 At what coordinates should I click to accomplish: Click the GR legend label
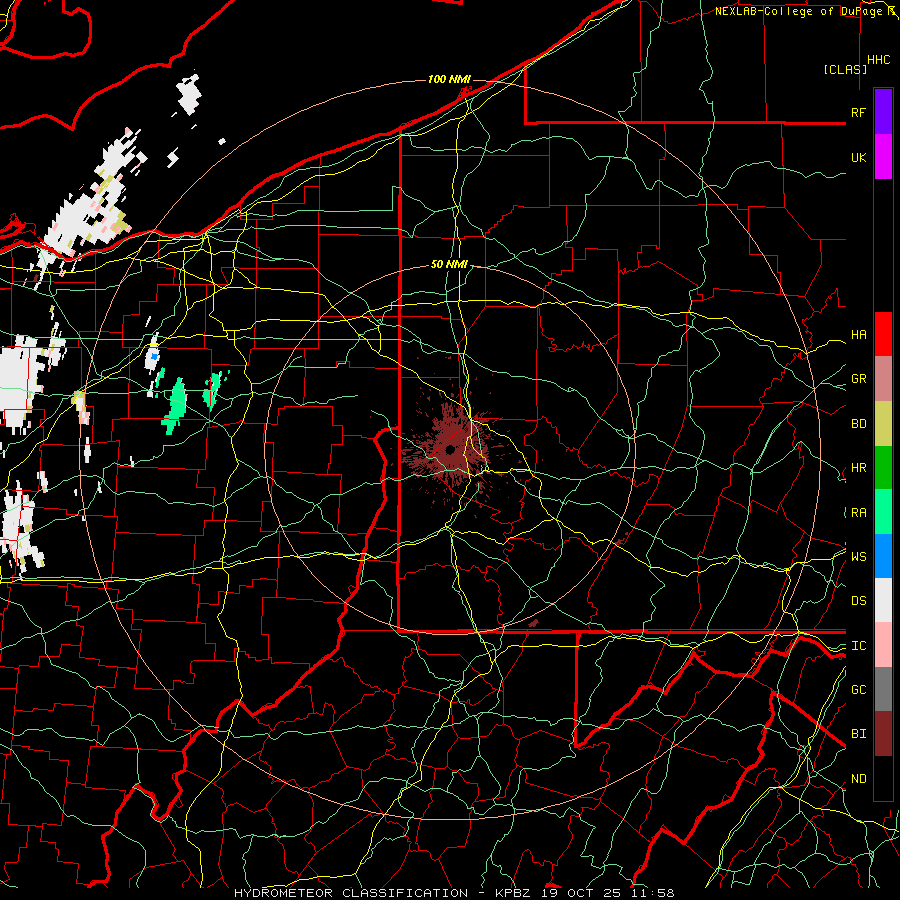(x=859, y=379)
